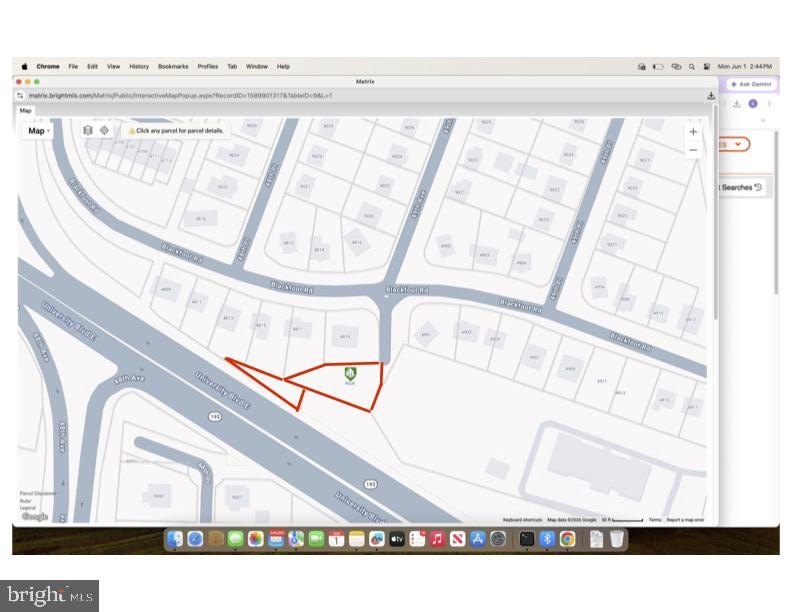Open the Report a map error link
The height and width of the screenshot is (612, 792).
click(685, 520)
